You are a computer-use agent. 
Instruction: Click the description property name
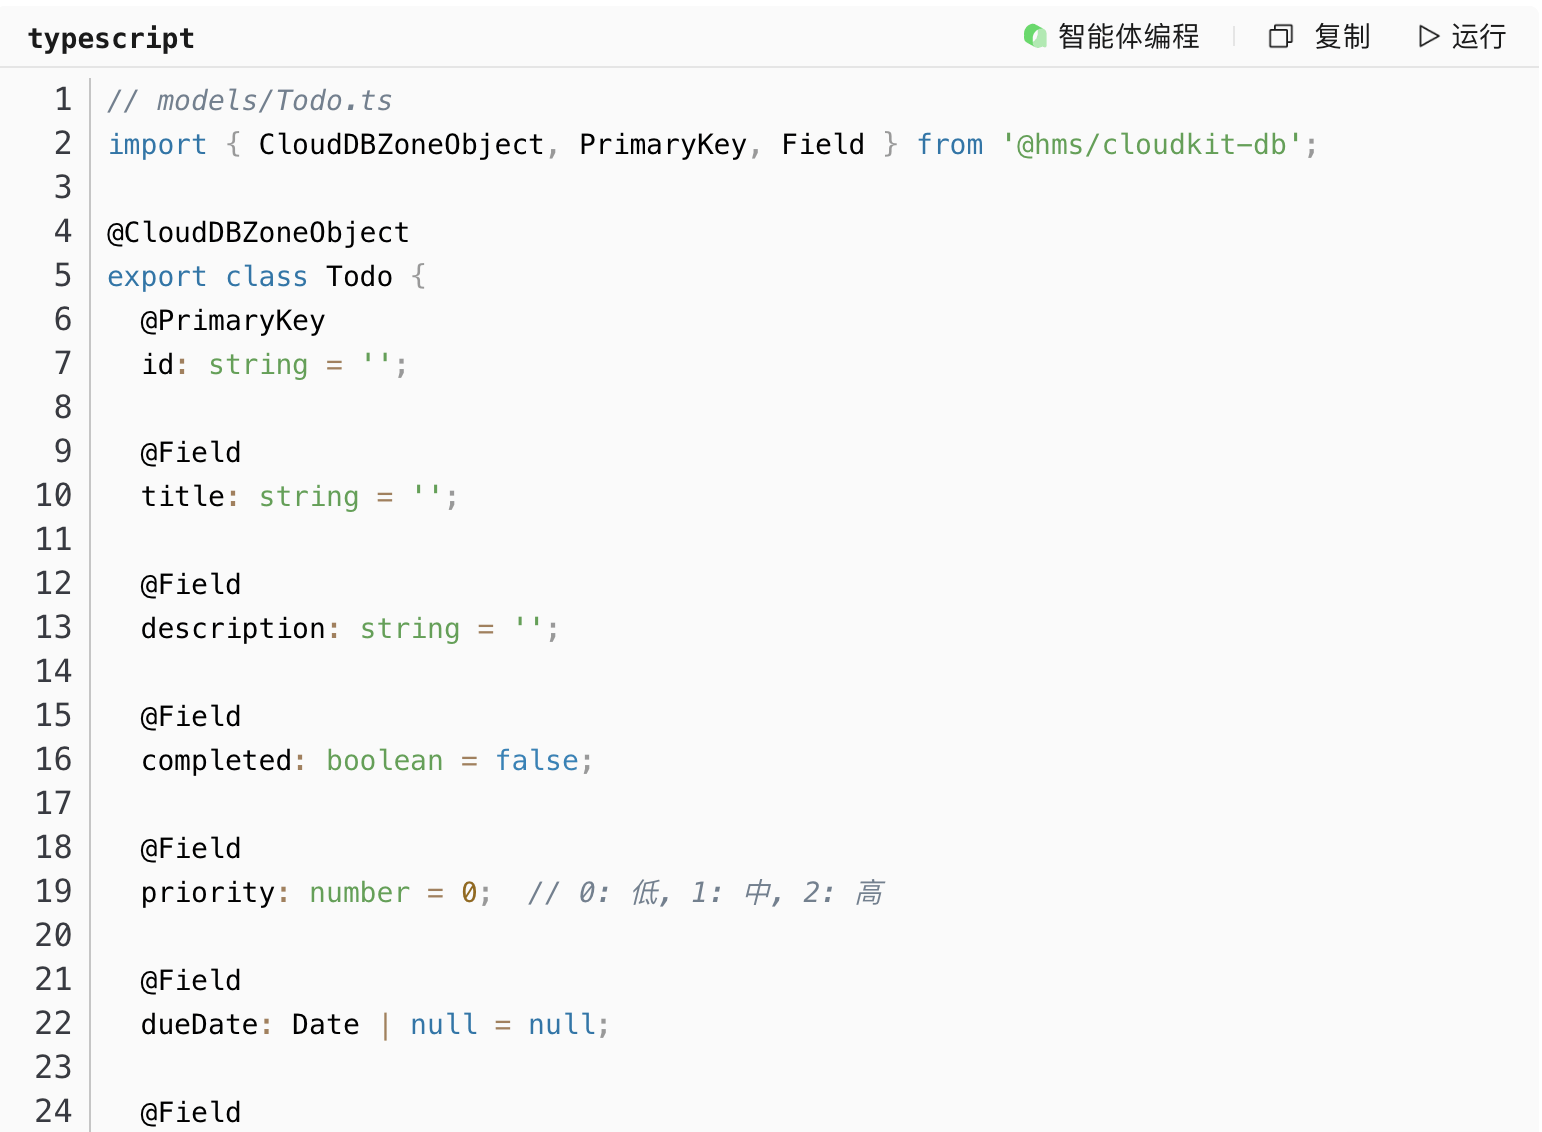(x=233, y=629)
